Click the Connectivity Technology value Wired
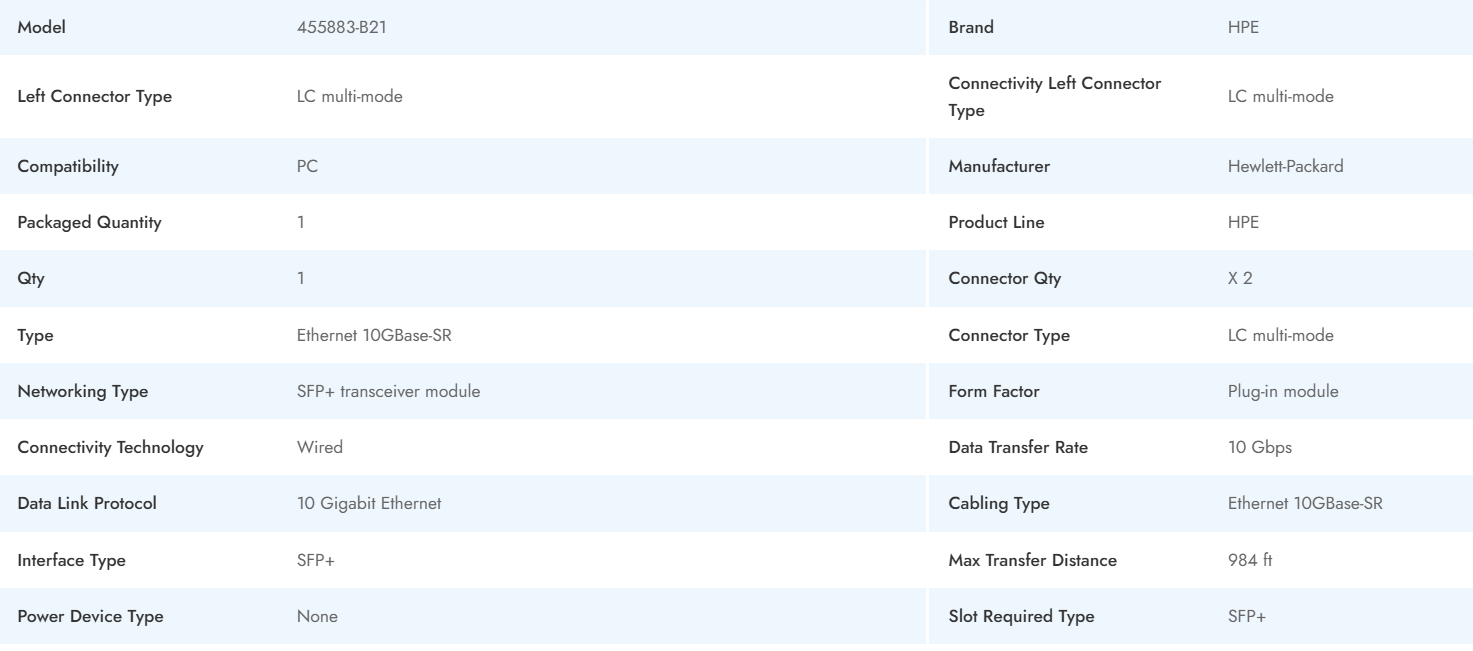1473x651 pixels. tap(319, 448)
